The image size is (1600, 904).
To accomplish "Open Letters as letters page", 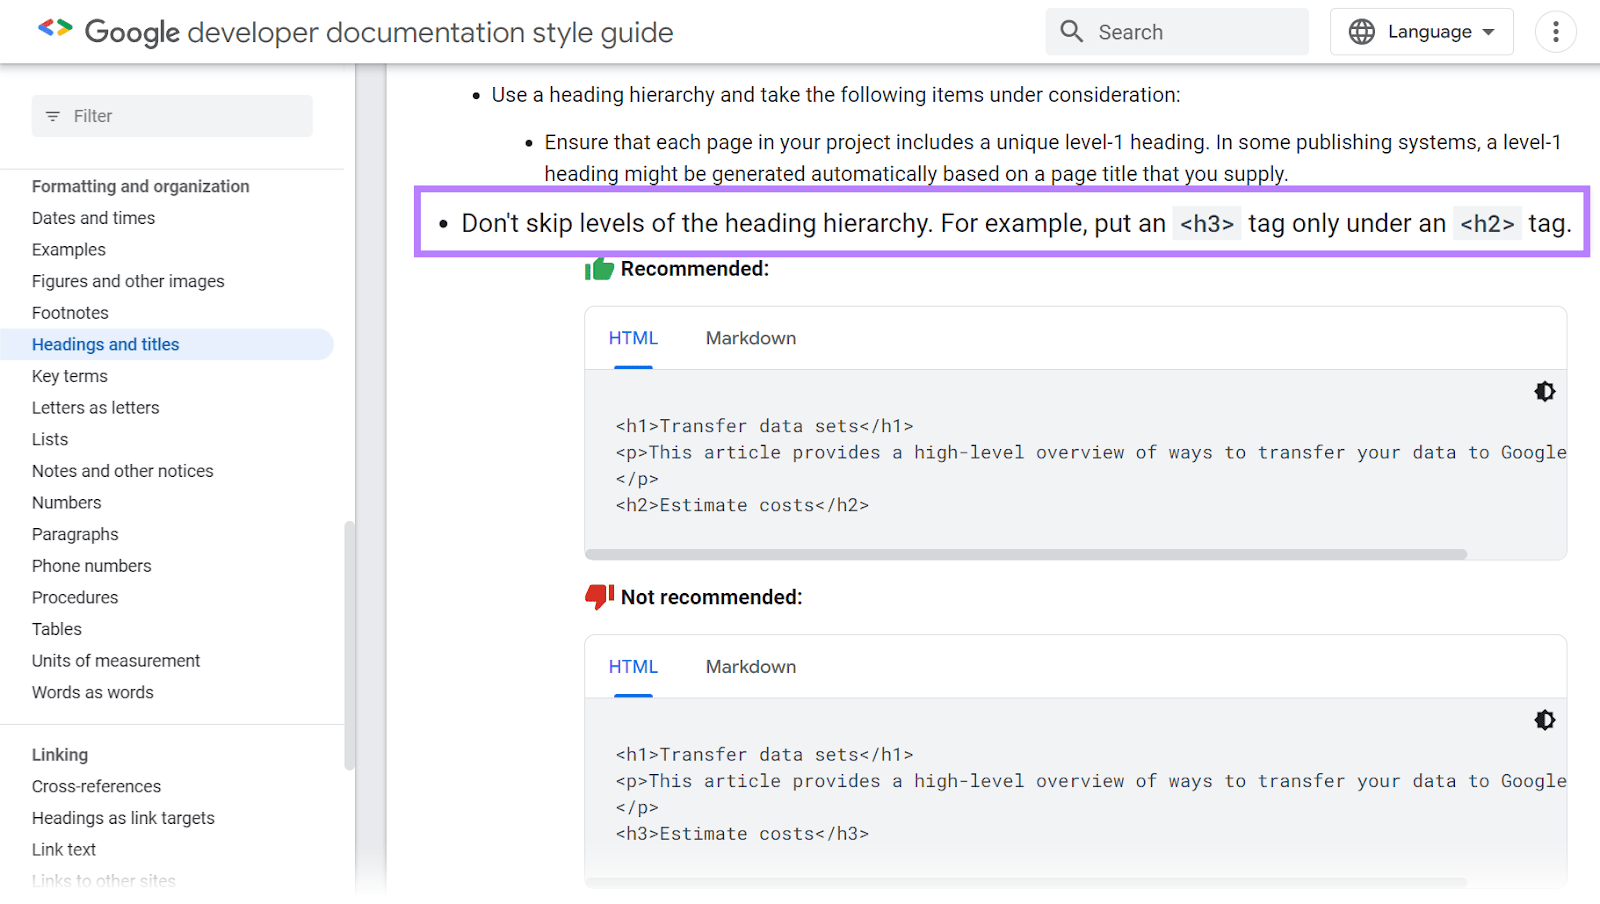I will tap(96, 408).
